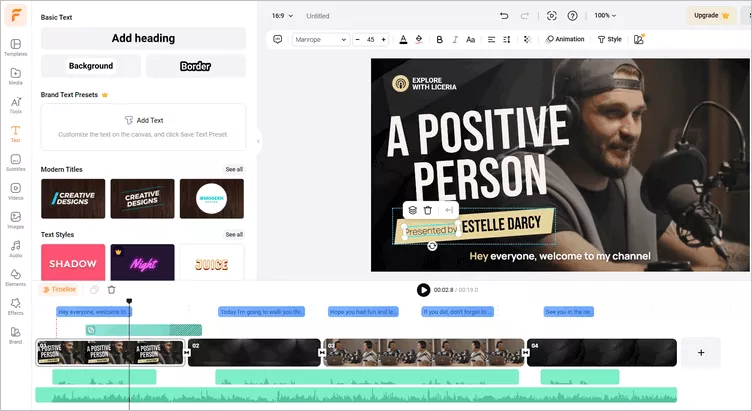
Task: Open the Effects panel in sidebar
Action: 15,305
